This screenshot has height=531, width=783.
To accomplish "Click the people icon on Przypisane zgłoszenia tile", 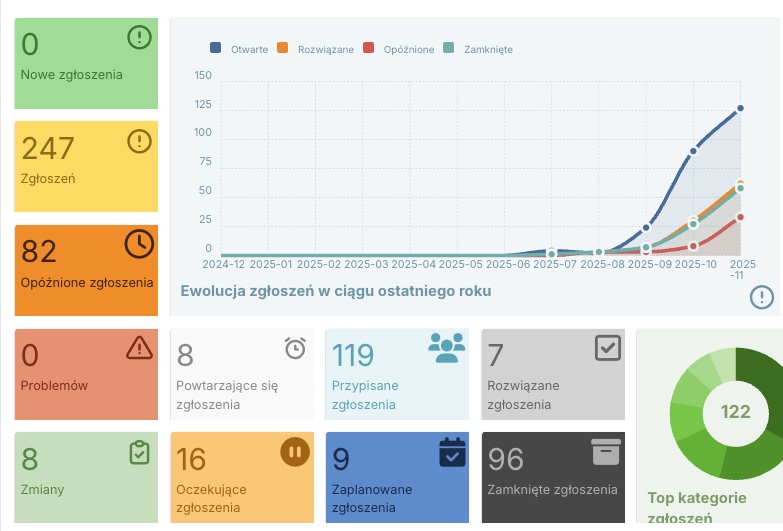I will click(x=447, y=346).
